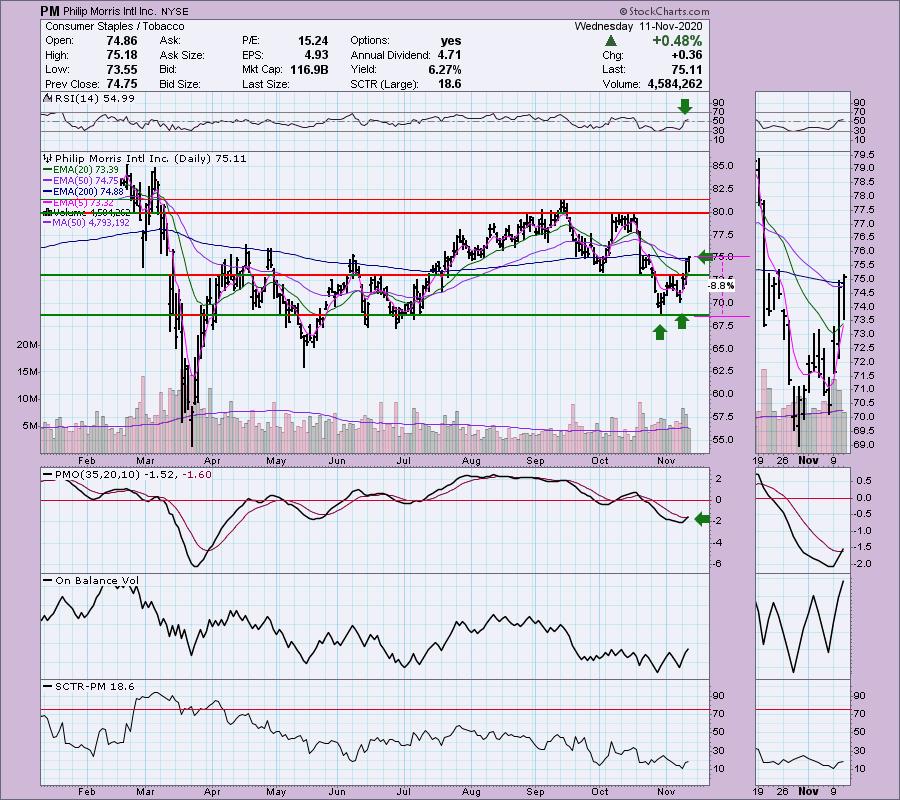Click the -8.8% annotation on price chart

[x=721, y=285]
